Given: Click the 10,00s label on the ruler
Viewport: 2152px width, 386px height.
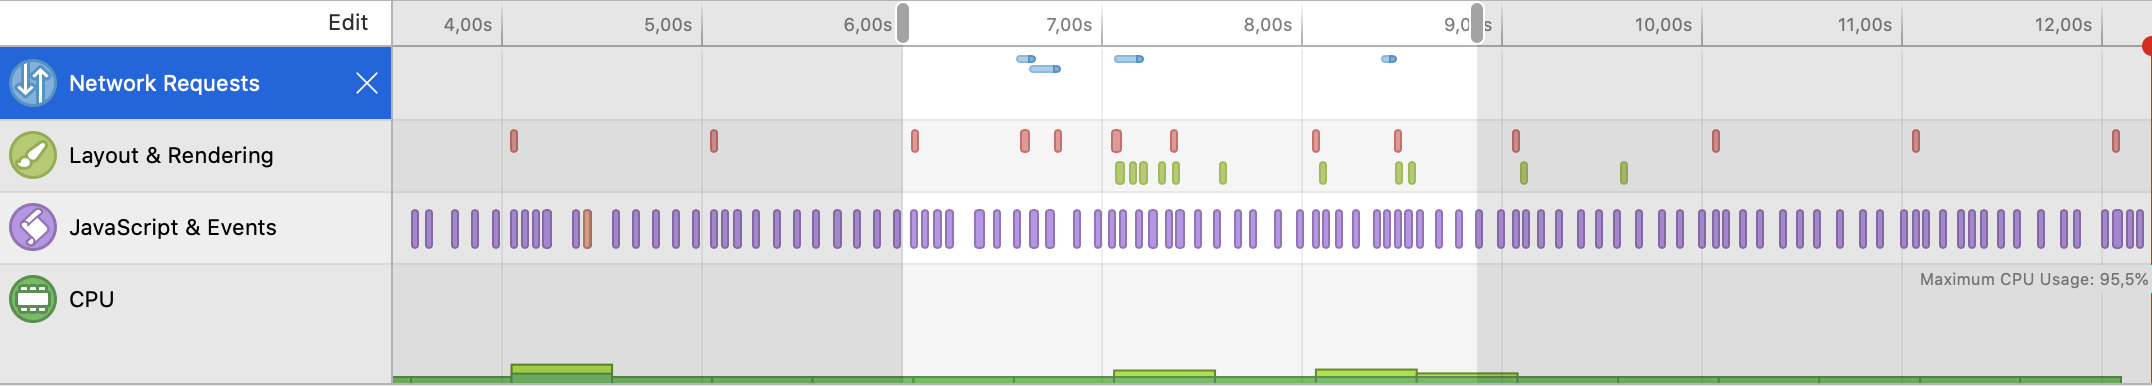Looking at the screenshot, I should (x=1663, y=25).
